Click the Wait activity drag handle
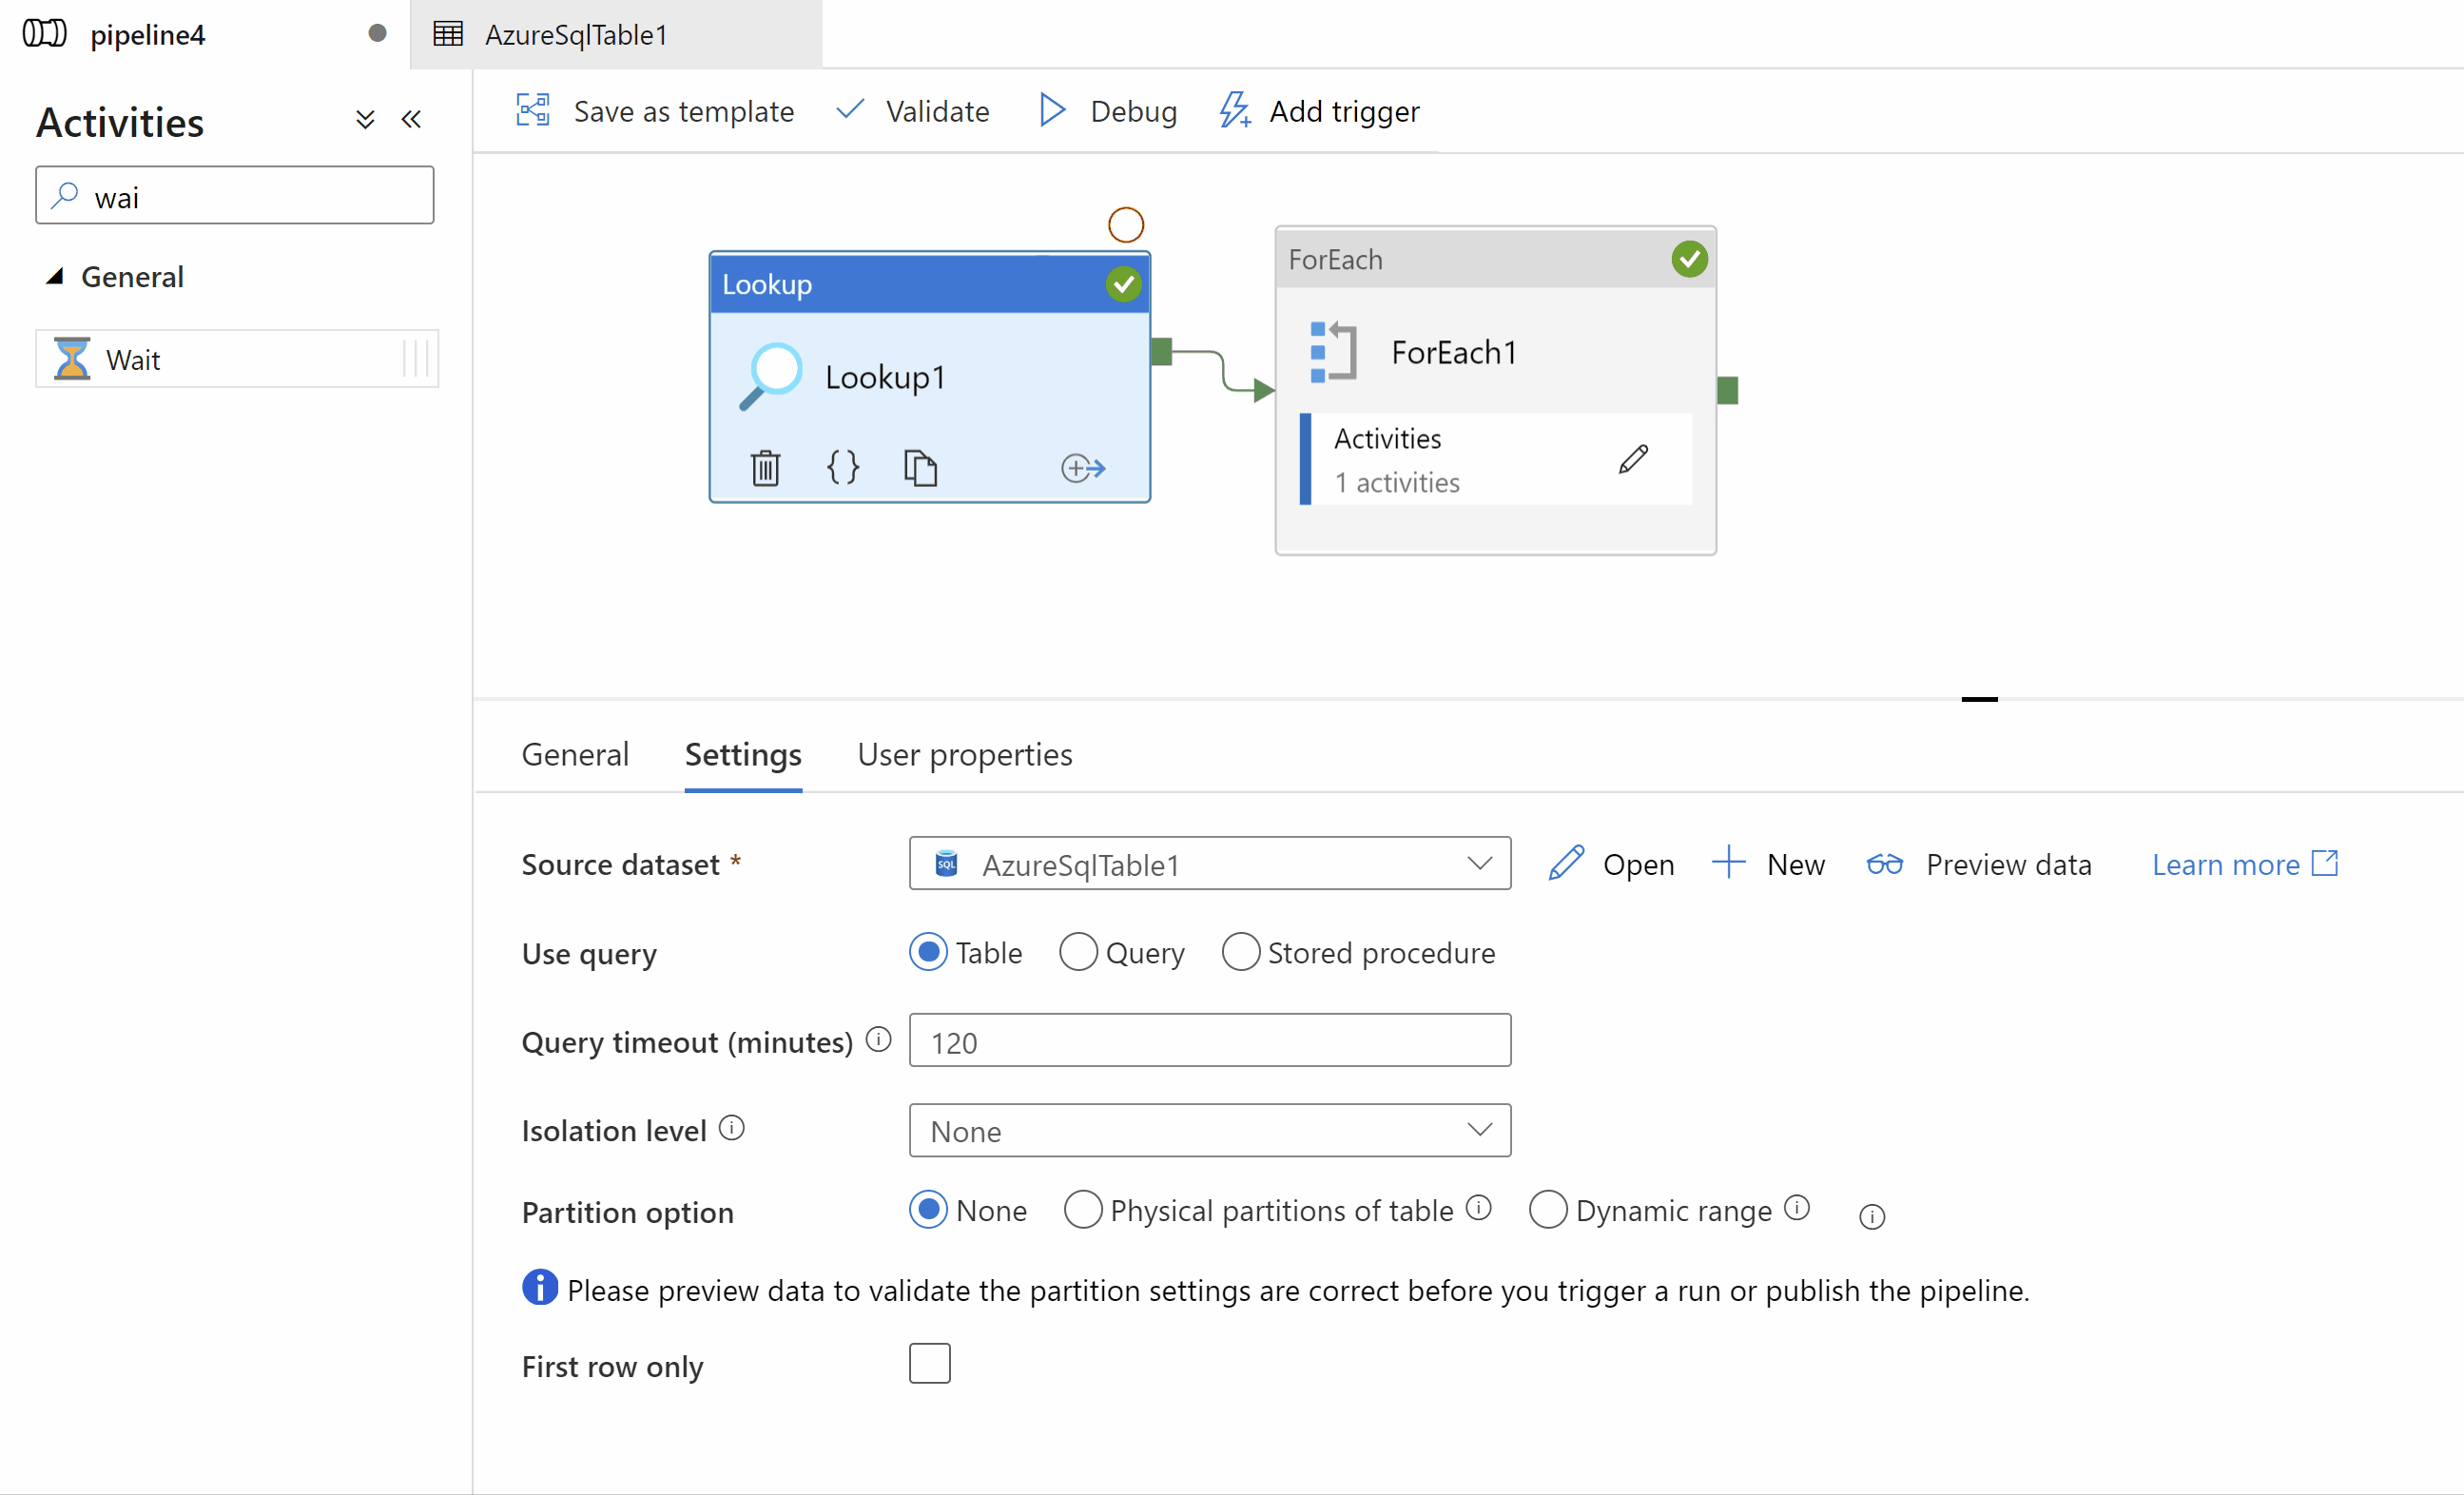The width and height of the screenshot is (2464, 1495). pos(416,358)
